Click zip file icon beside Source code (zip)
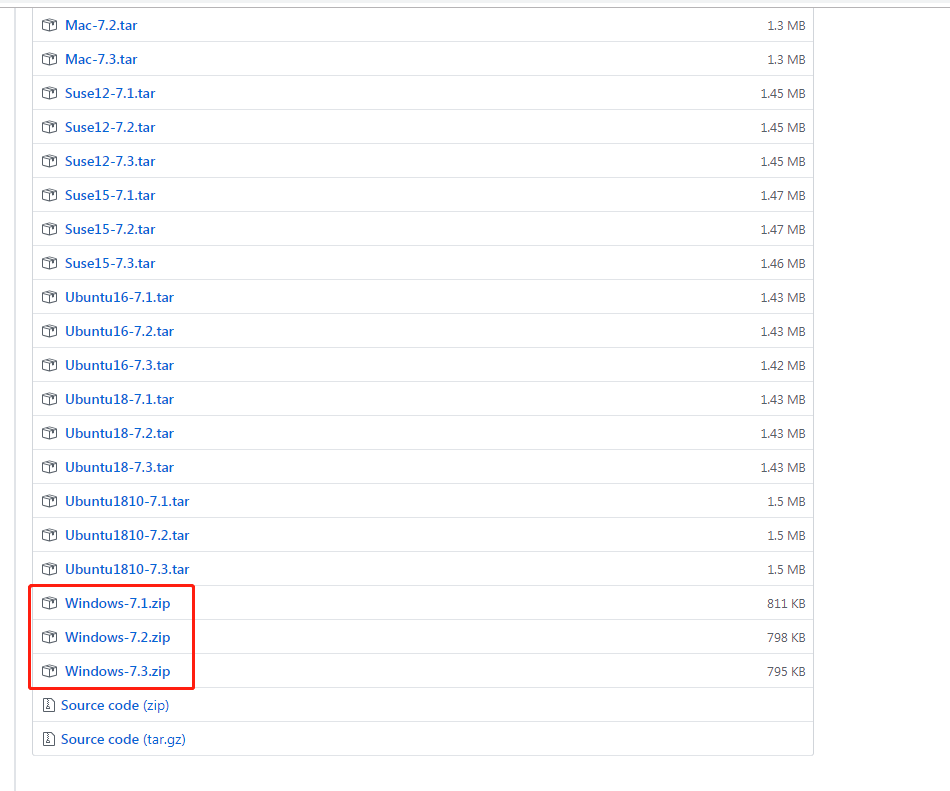The height and width of the screenshot is (791, 950). (48, 705)
